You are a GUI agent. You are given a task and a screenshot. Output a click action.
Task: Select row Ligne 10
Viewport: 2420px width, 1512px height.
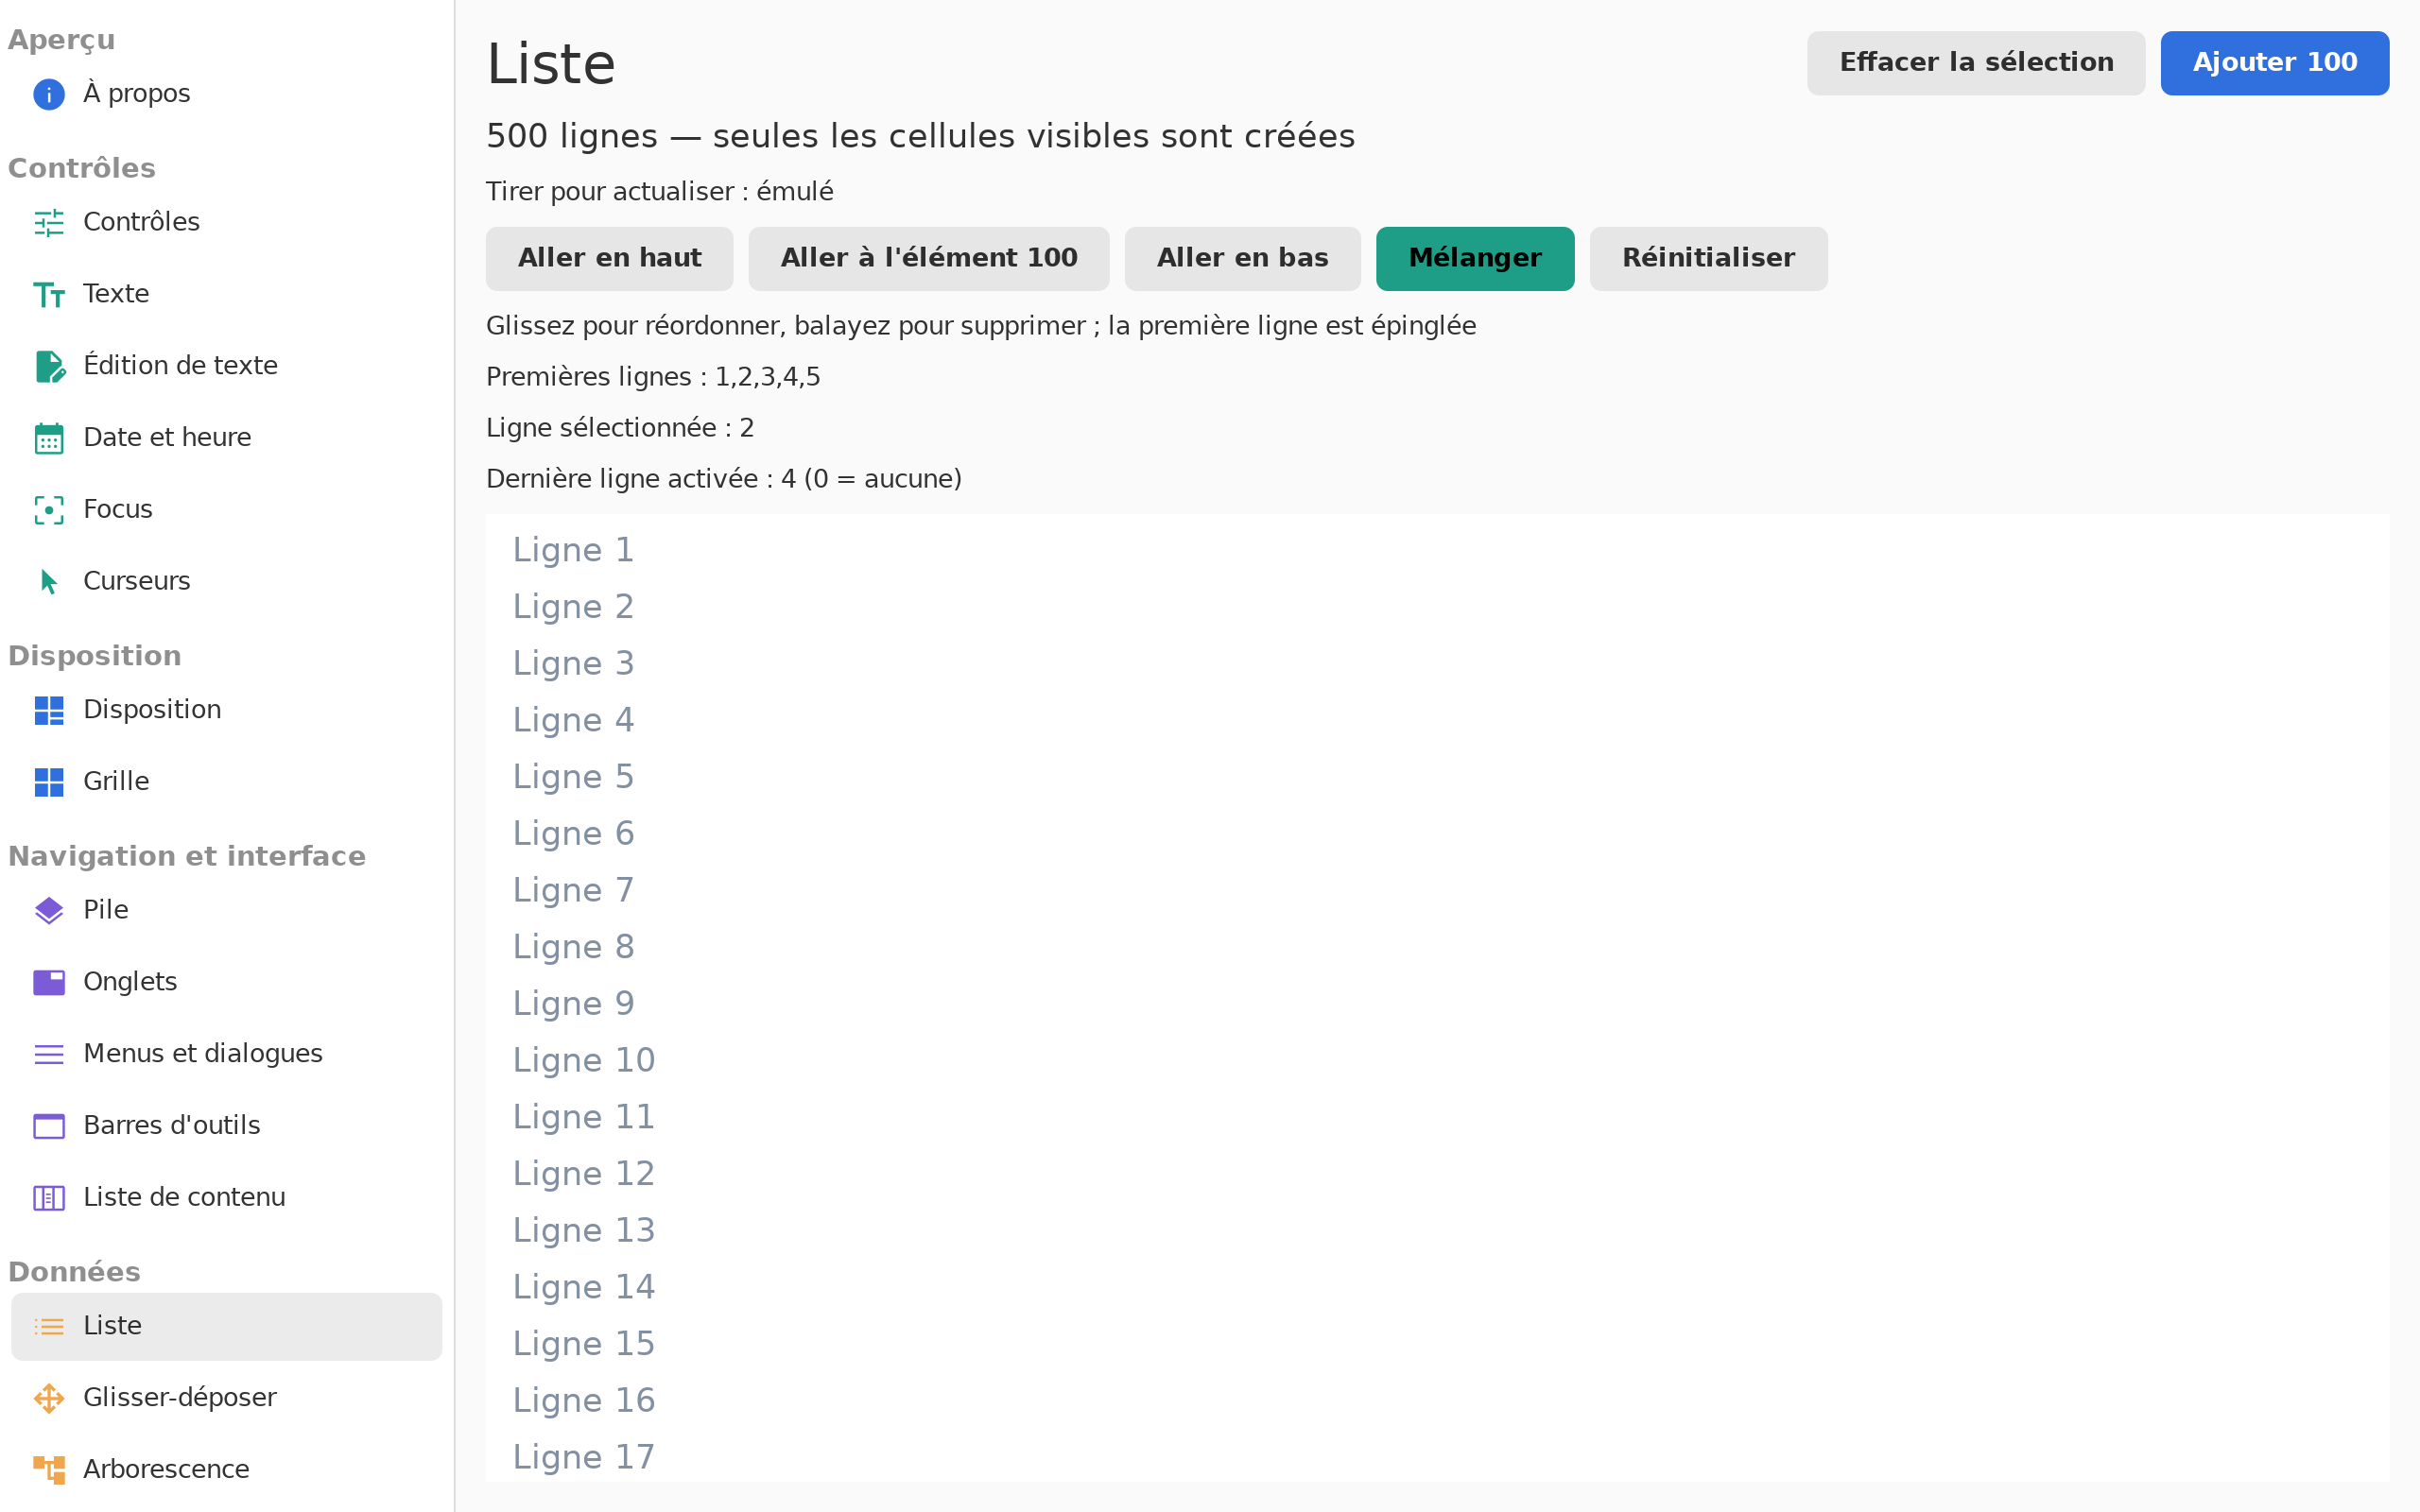pos(1437,1060)
